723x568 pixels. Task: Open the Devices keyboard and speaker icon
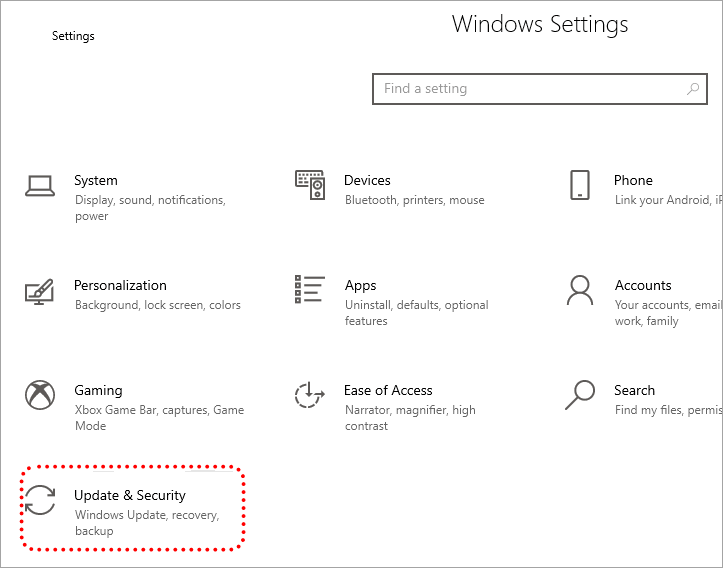310,185
